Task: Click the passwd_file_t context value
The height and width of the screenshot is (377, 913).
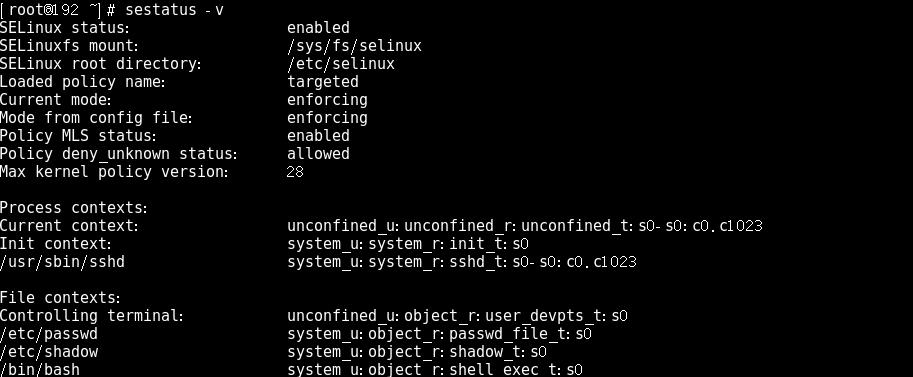Action: pyautogui.click(x=439, y=334)
